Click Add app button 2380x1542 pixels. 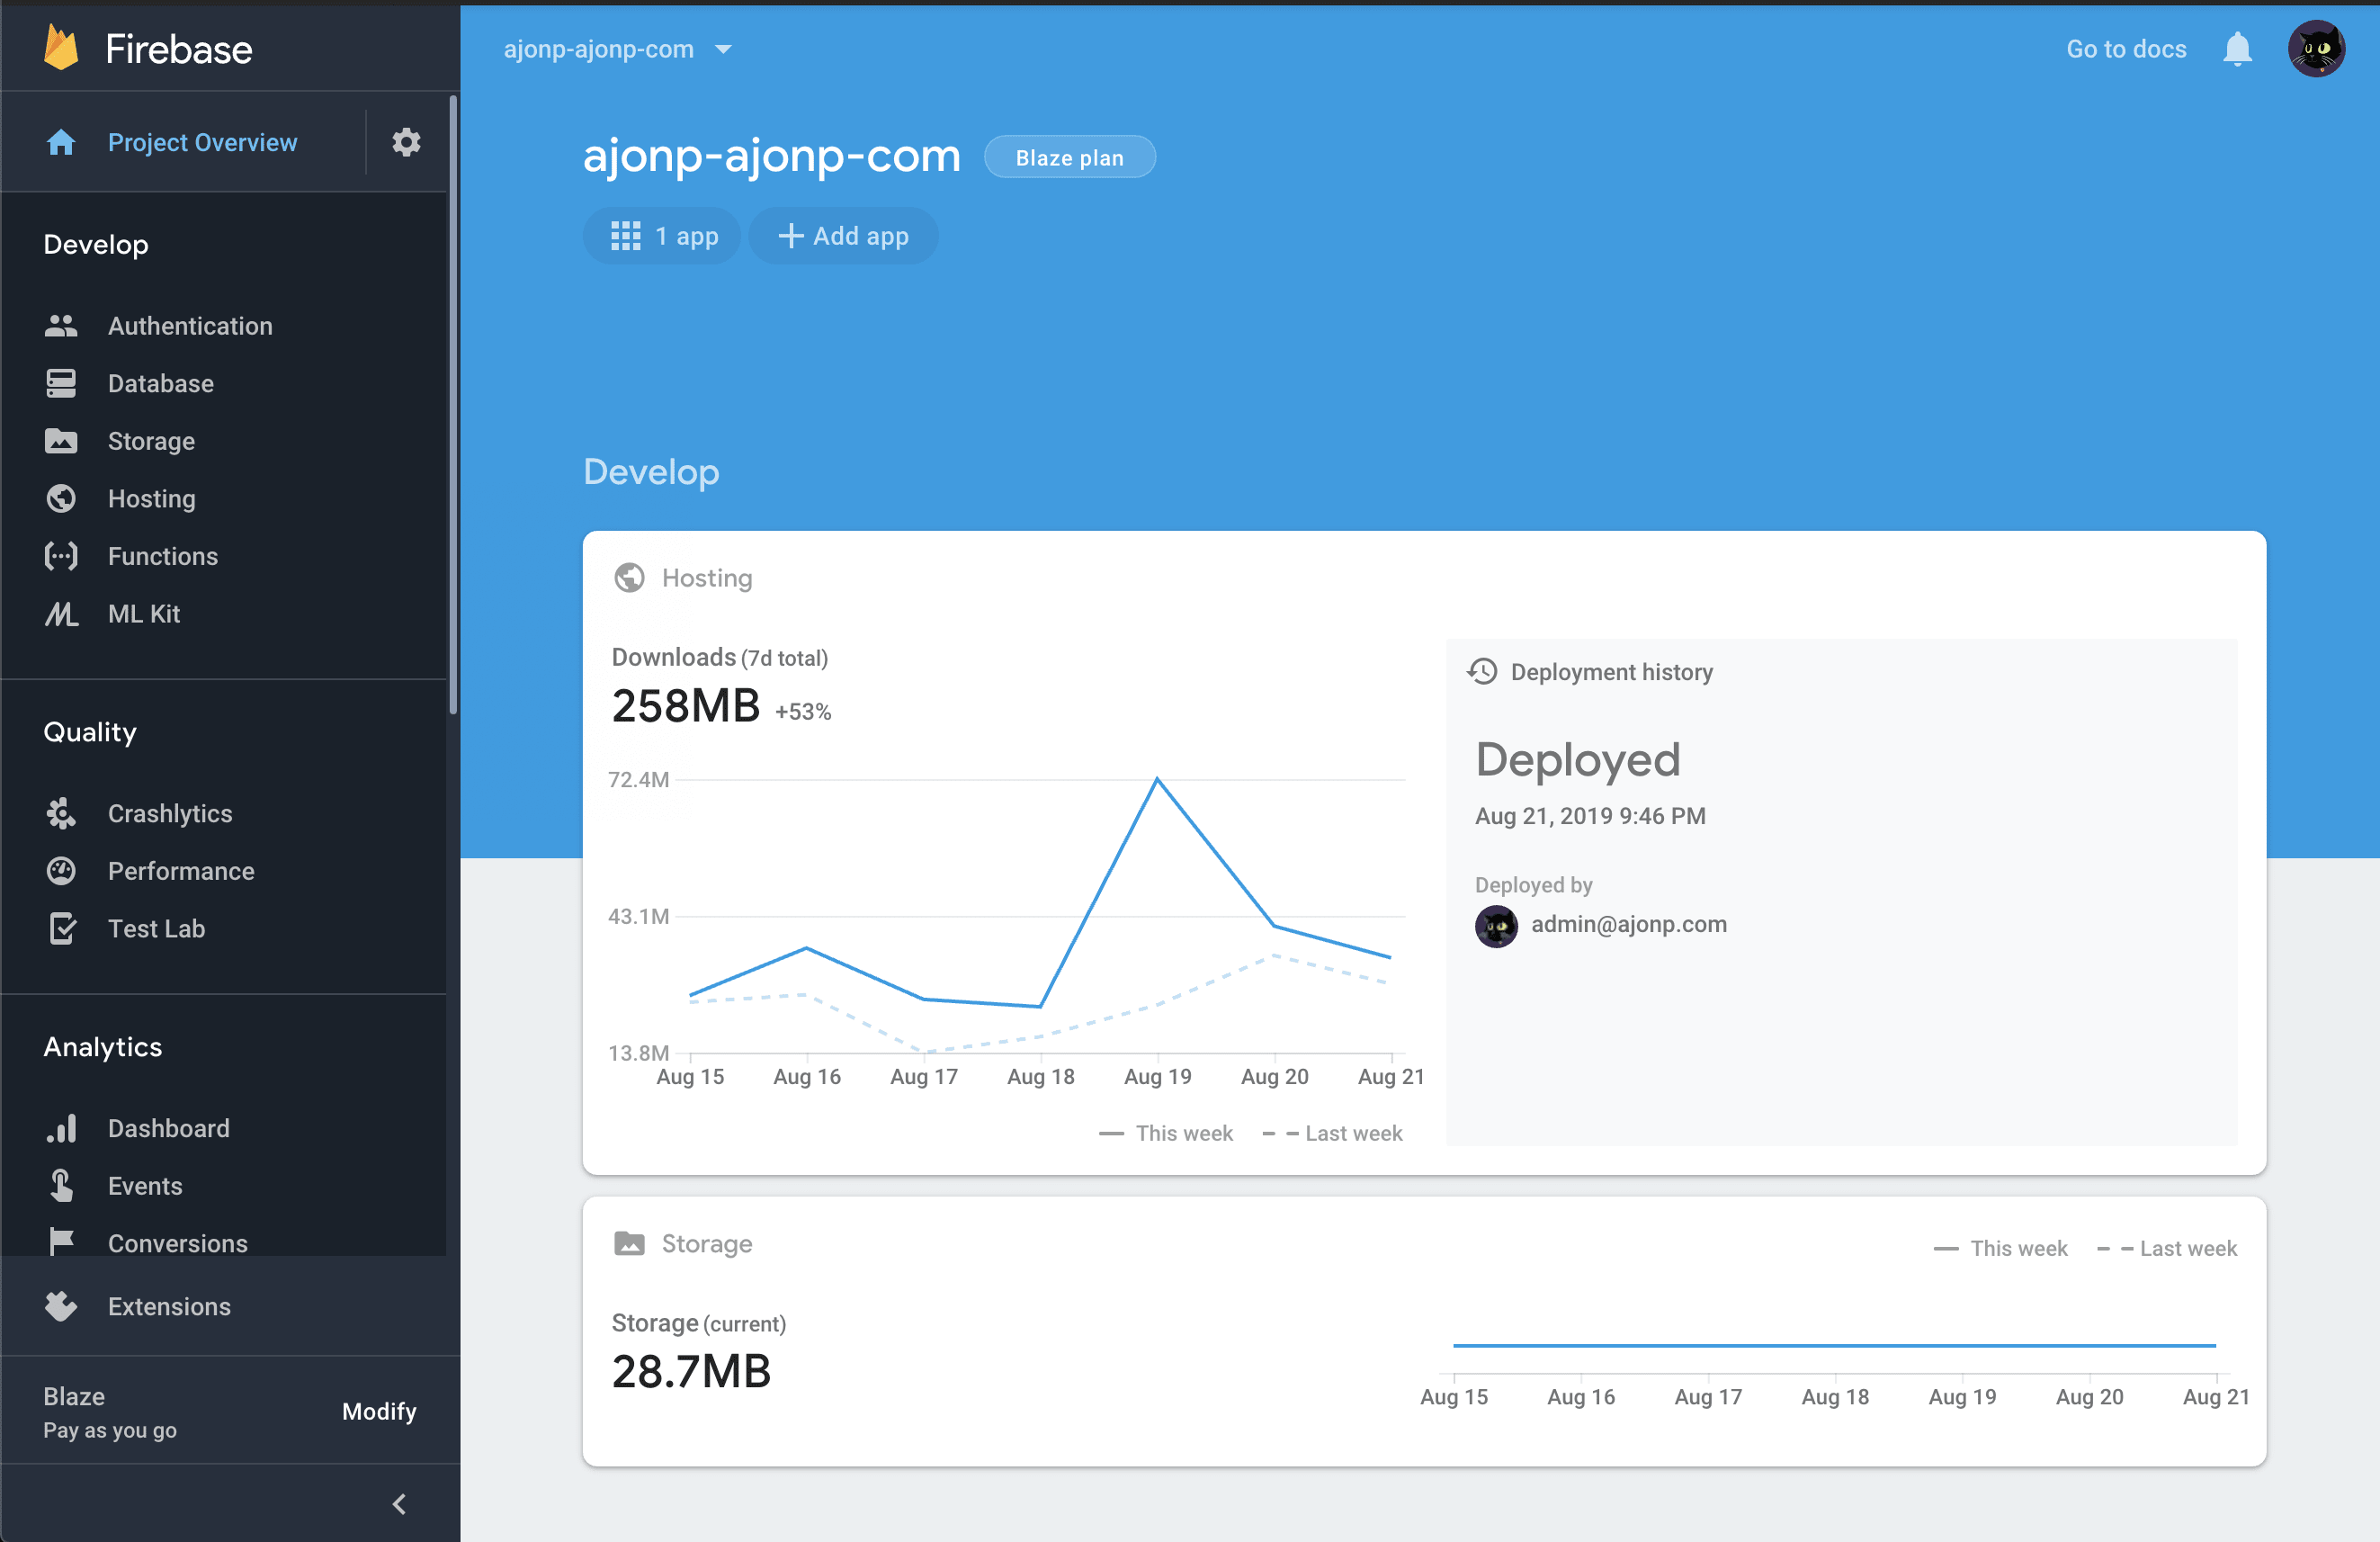[843, 236]
